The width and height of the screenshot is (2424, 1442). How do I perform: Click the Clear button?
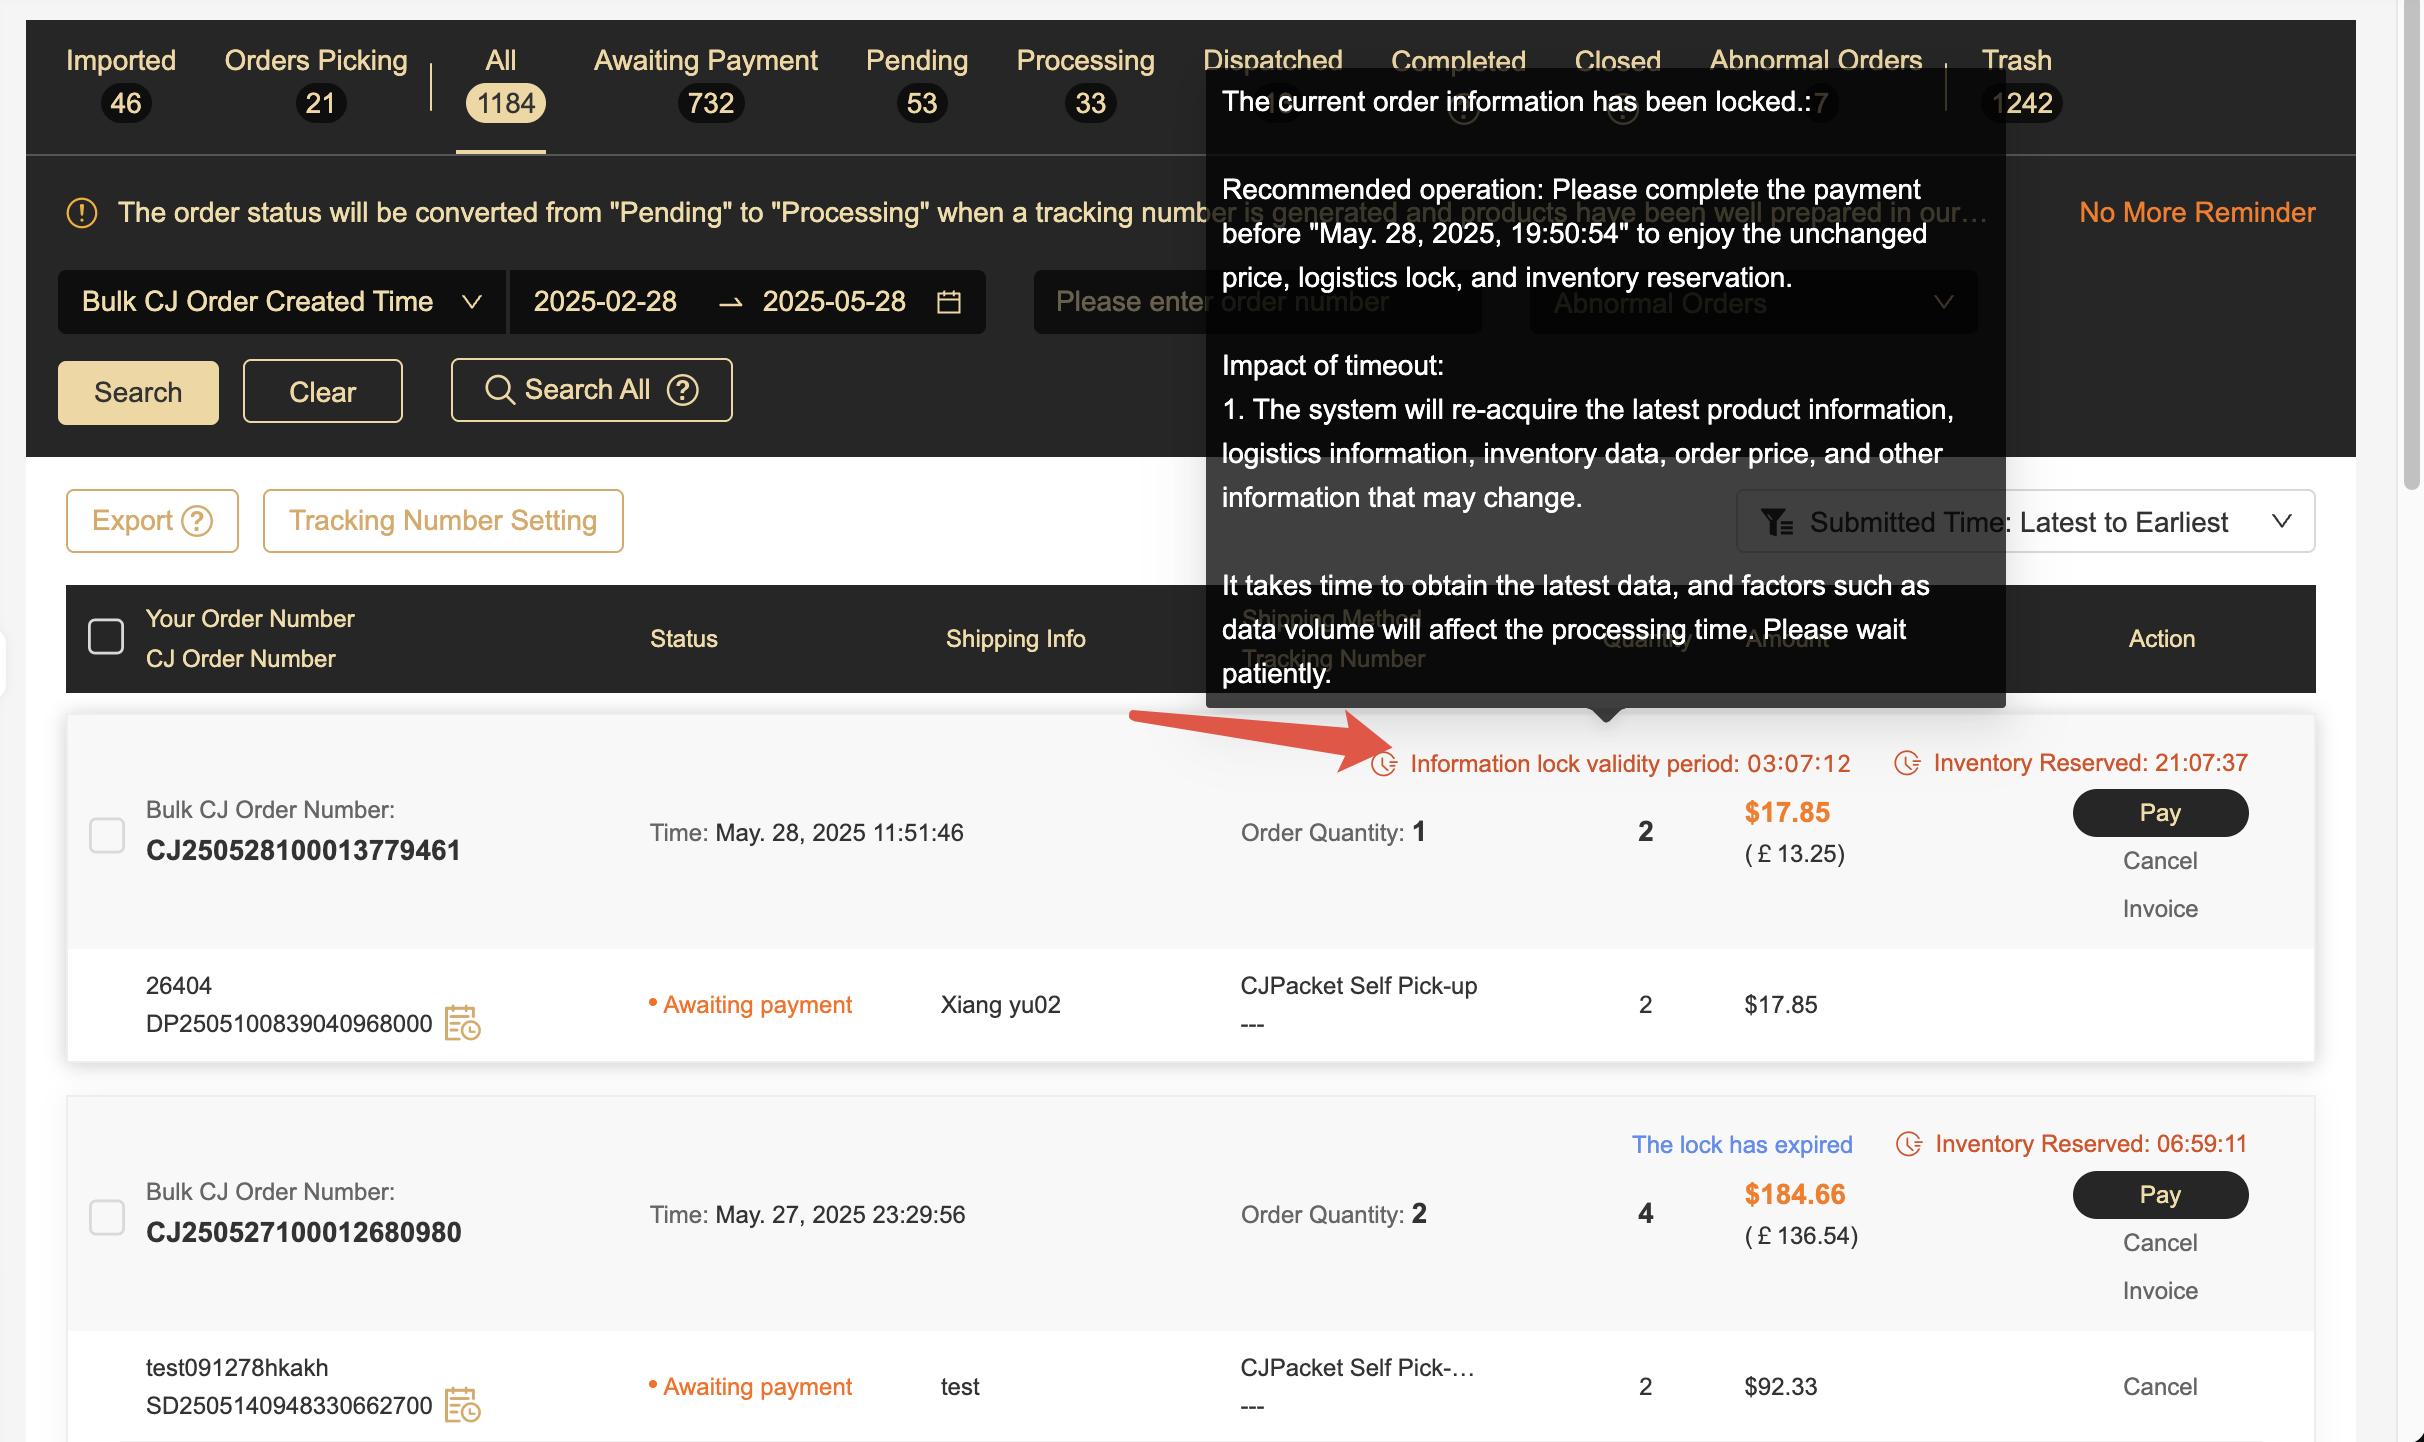coord(323,392)
